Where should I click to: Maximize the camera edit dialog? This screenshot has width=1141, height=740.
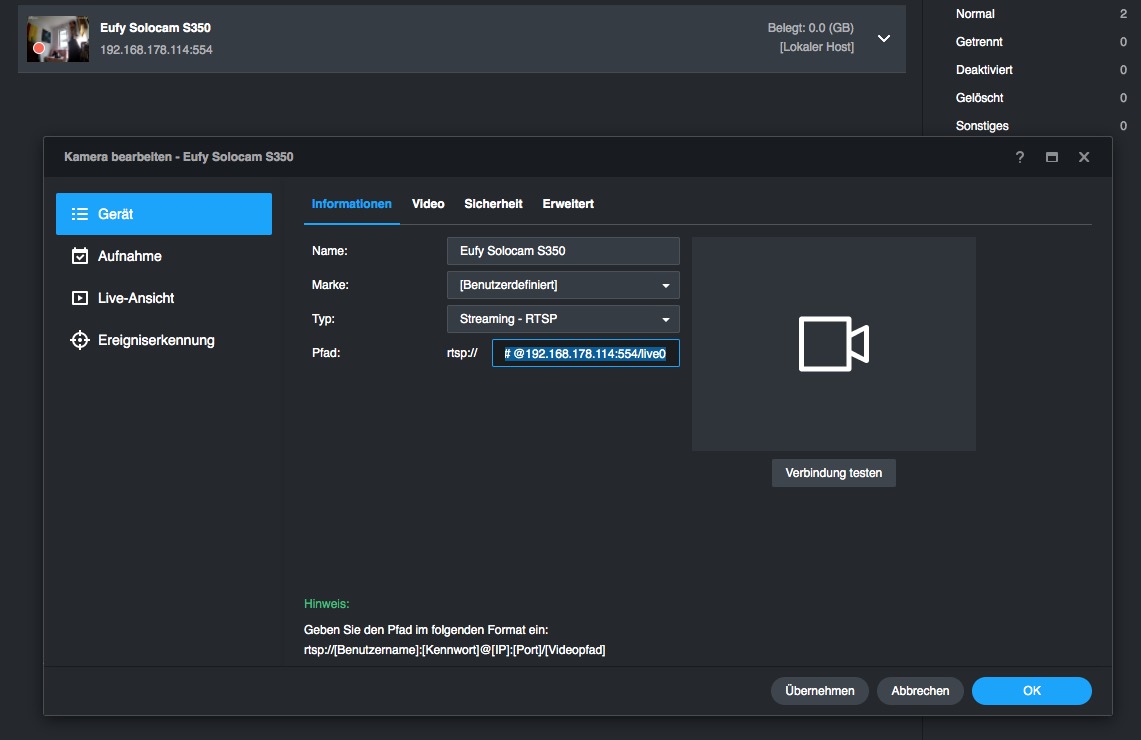coord(1052,157)
